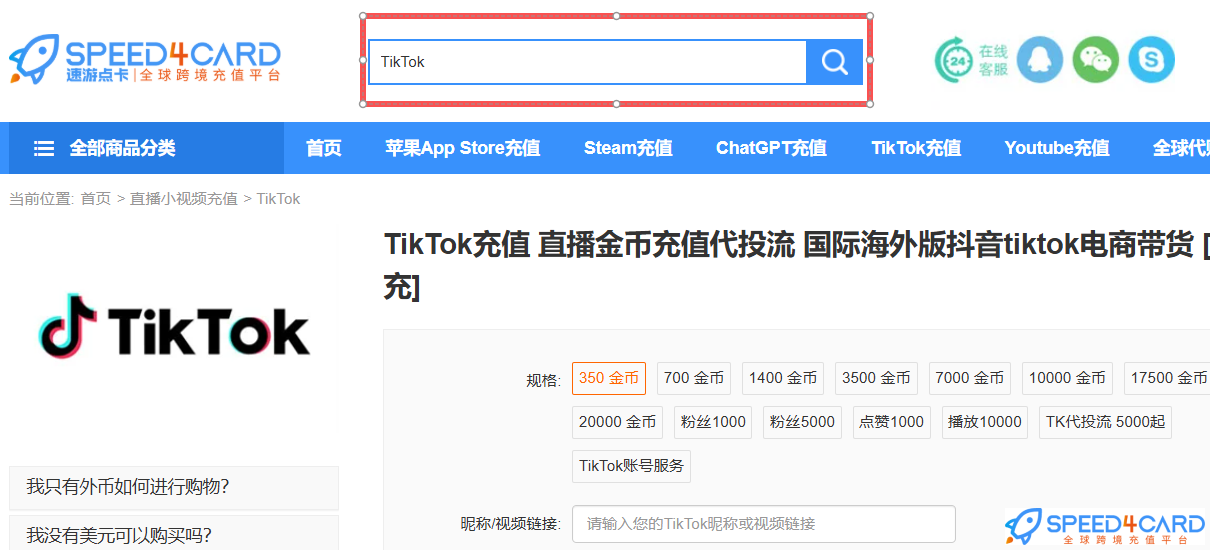Select the 7000 金币 option
The width and height of the screenshot is (1210, 550).
[x=970, y=378]
